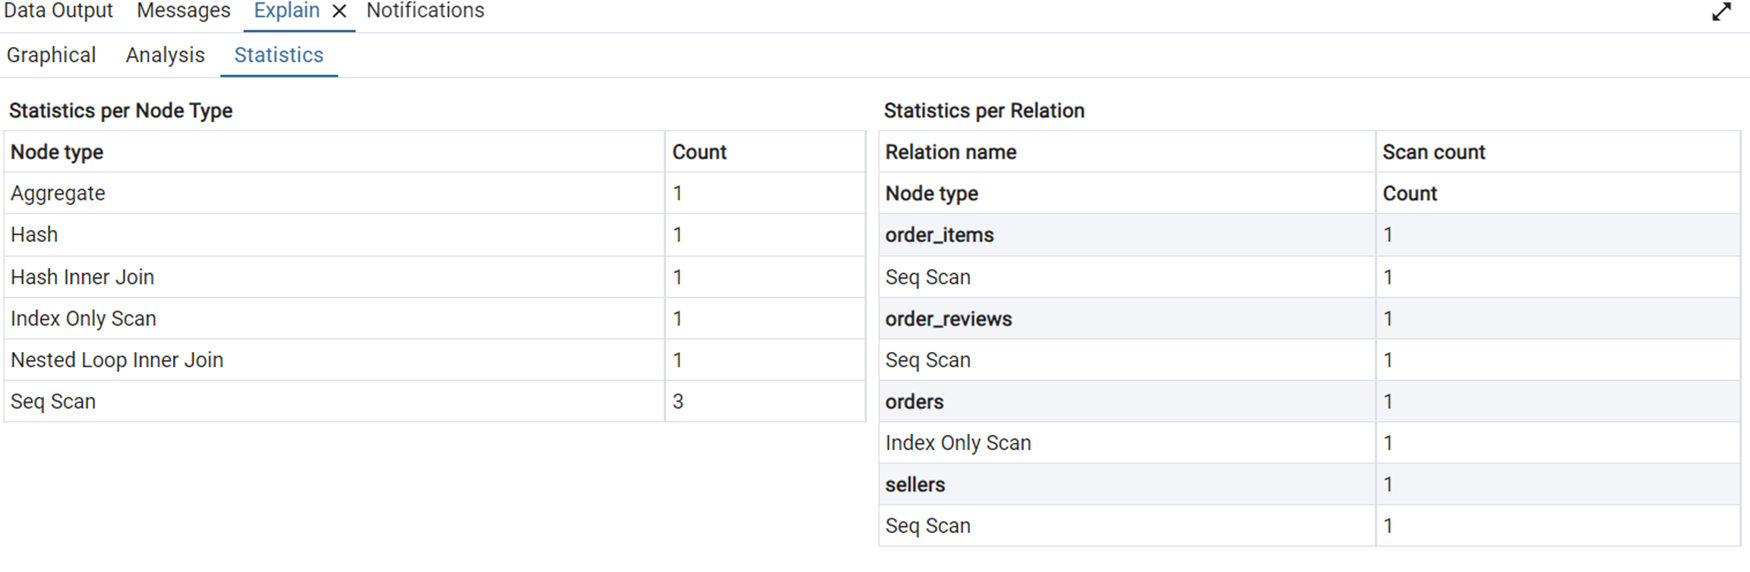Click the Index Only Scan row under orders
The height and width of the screenshot is (572, 1750).
click(x=957, y=443)
